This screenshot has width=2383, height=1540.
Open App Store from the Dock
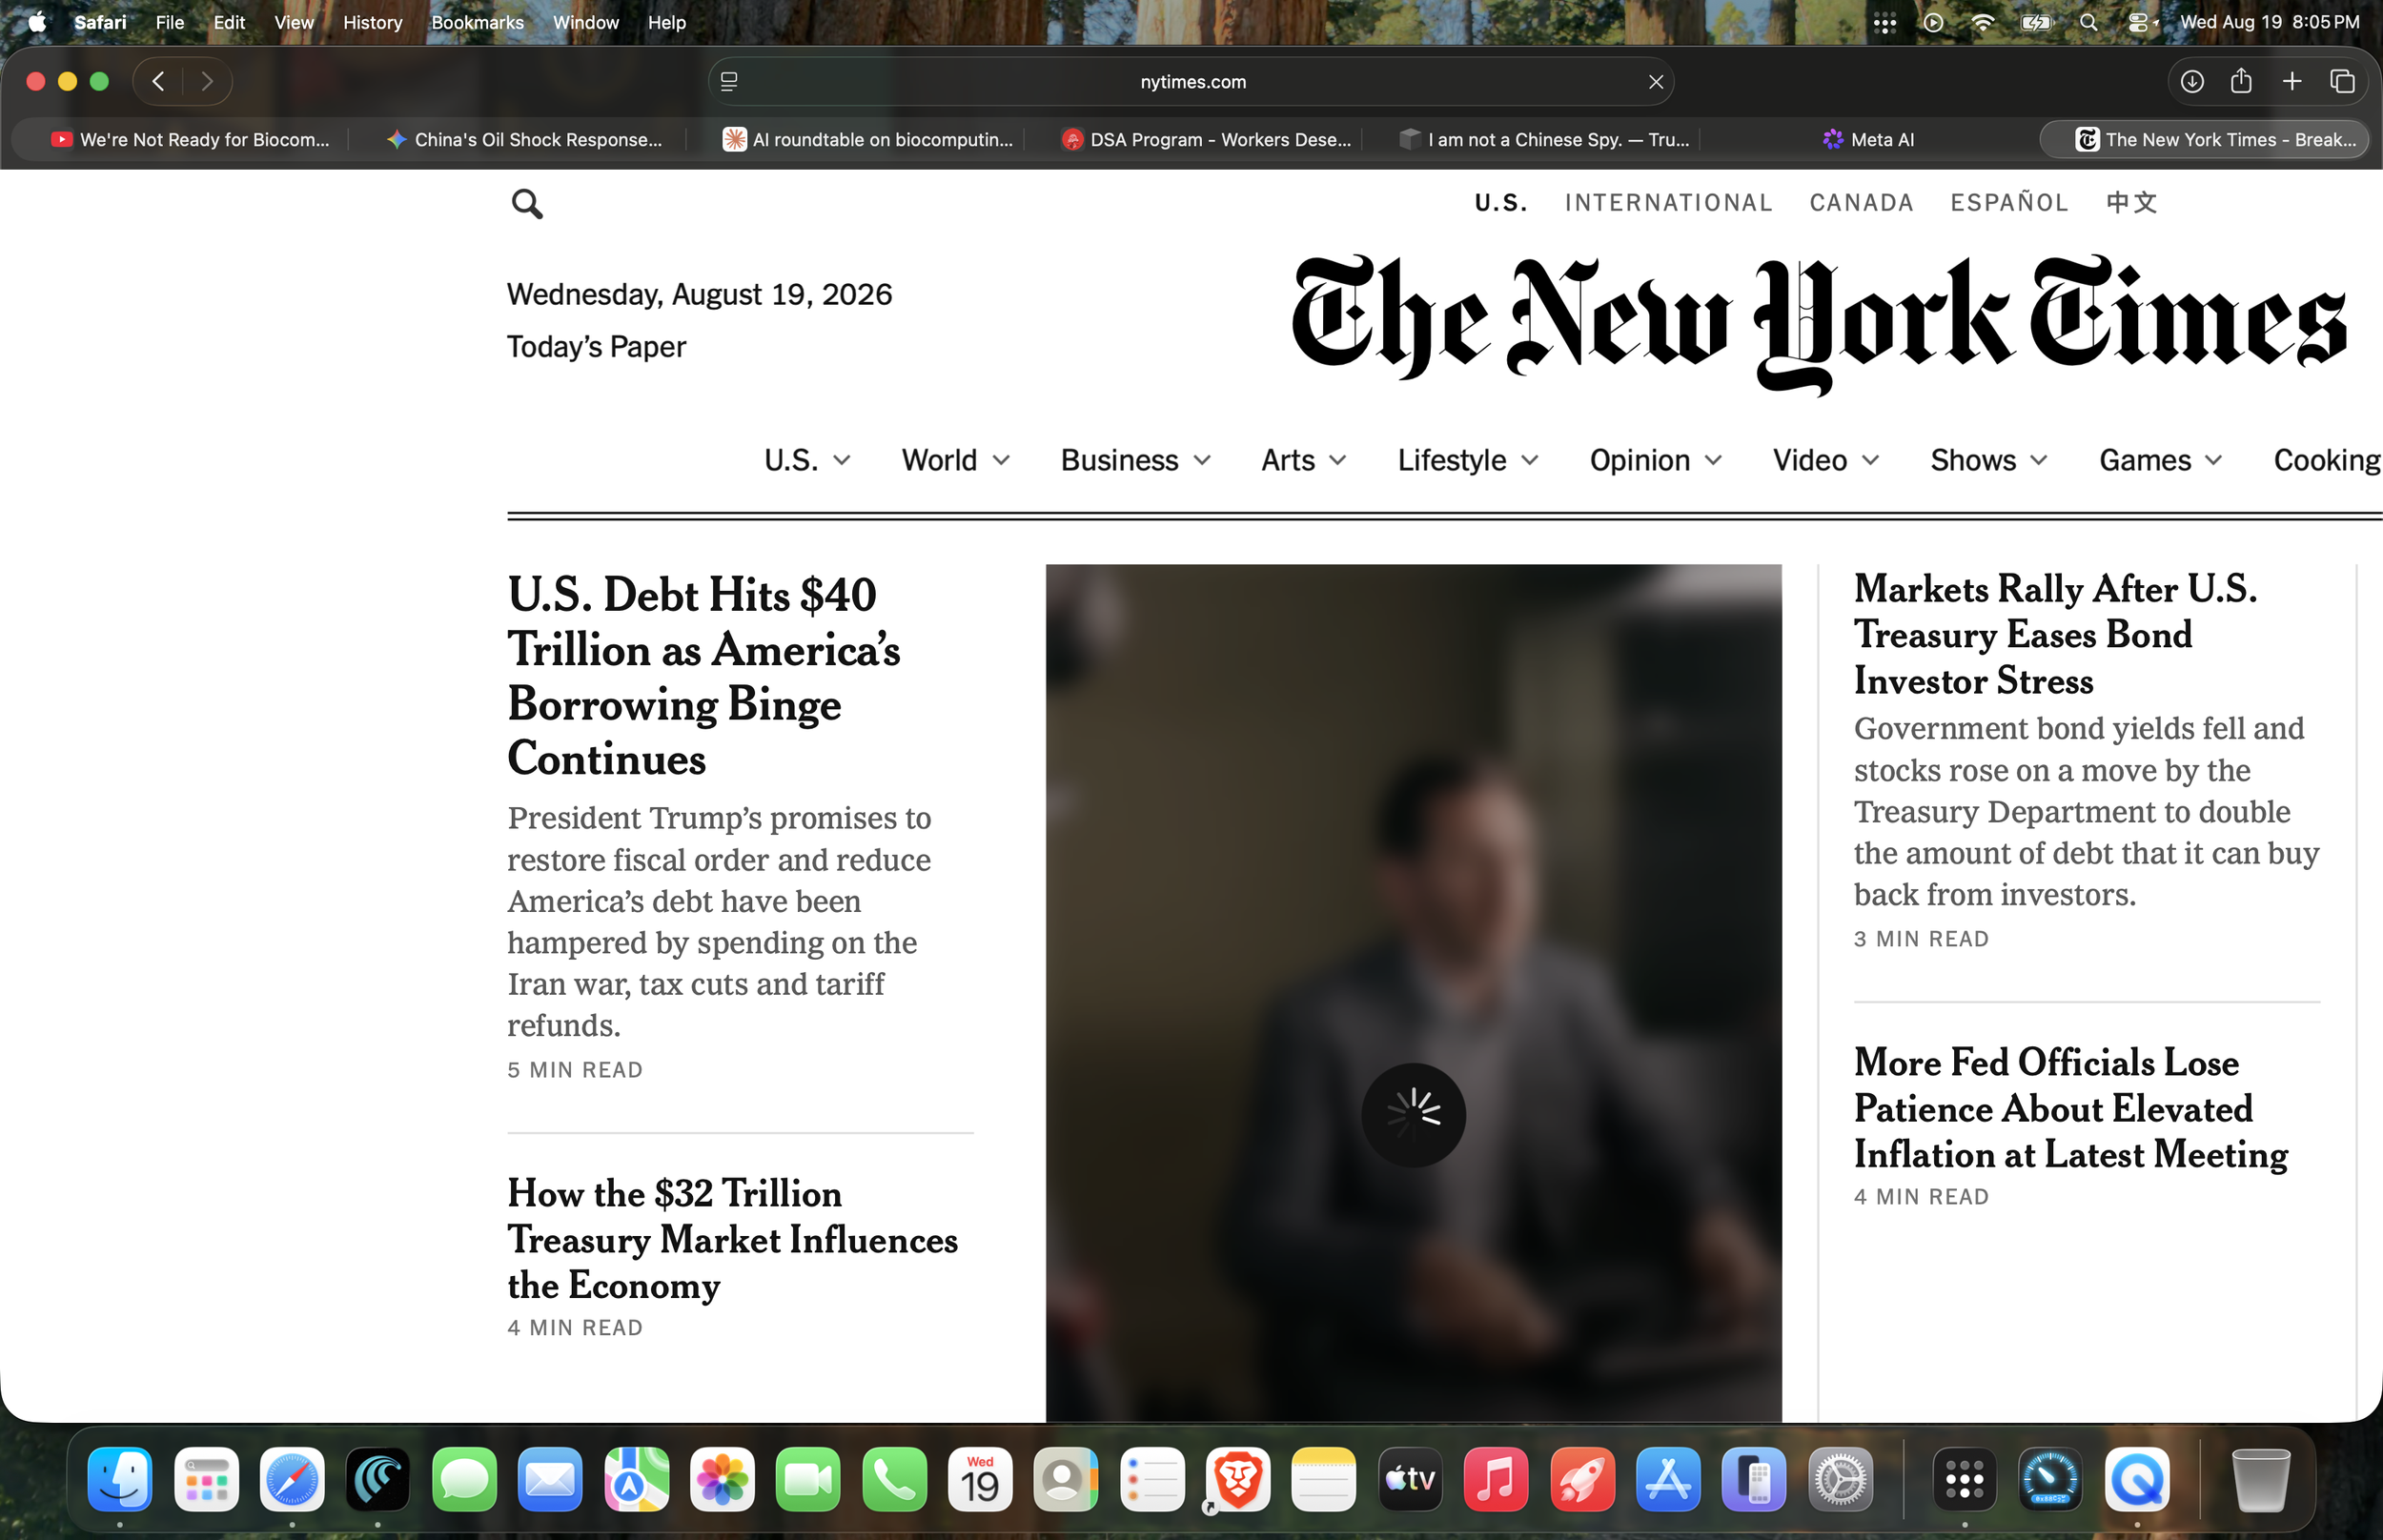click(x=1668, y=1479)
